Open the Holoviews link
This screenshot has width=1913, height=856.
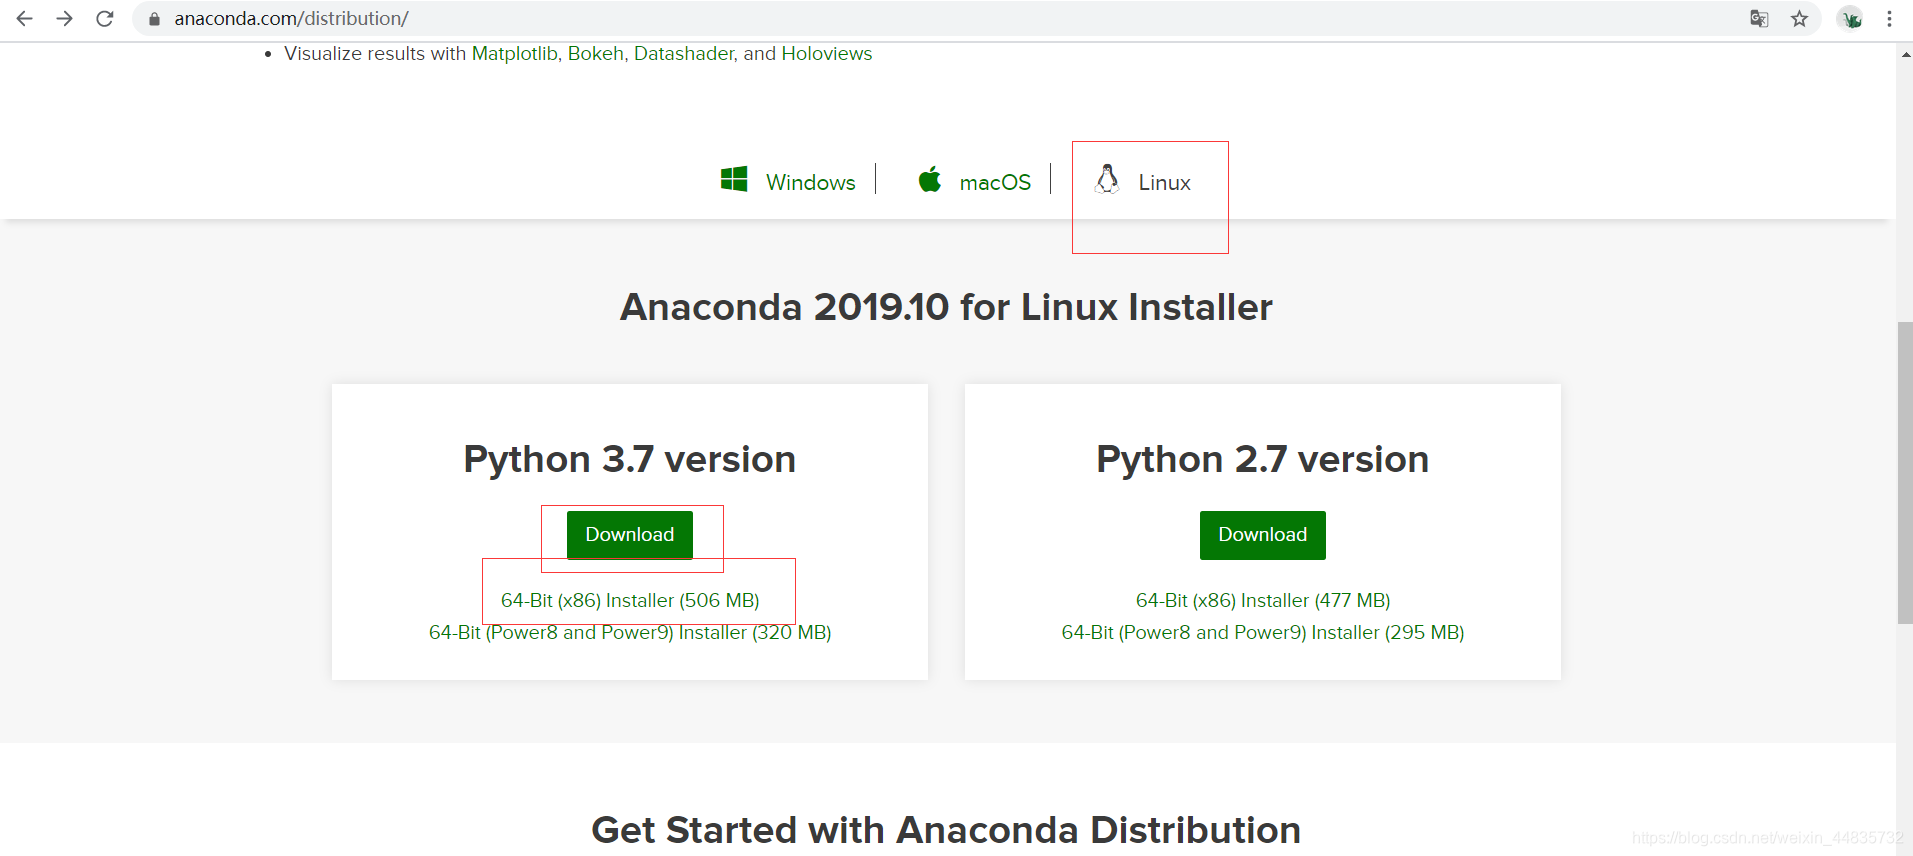pyautogui.click(x=827, y=53)
